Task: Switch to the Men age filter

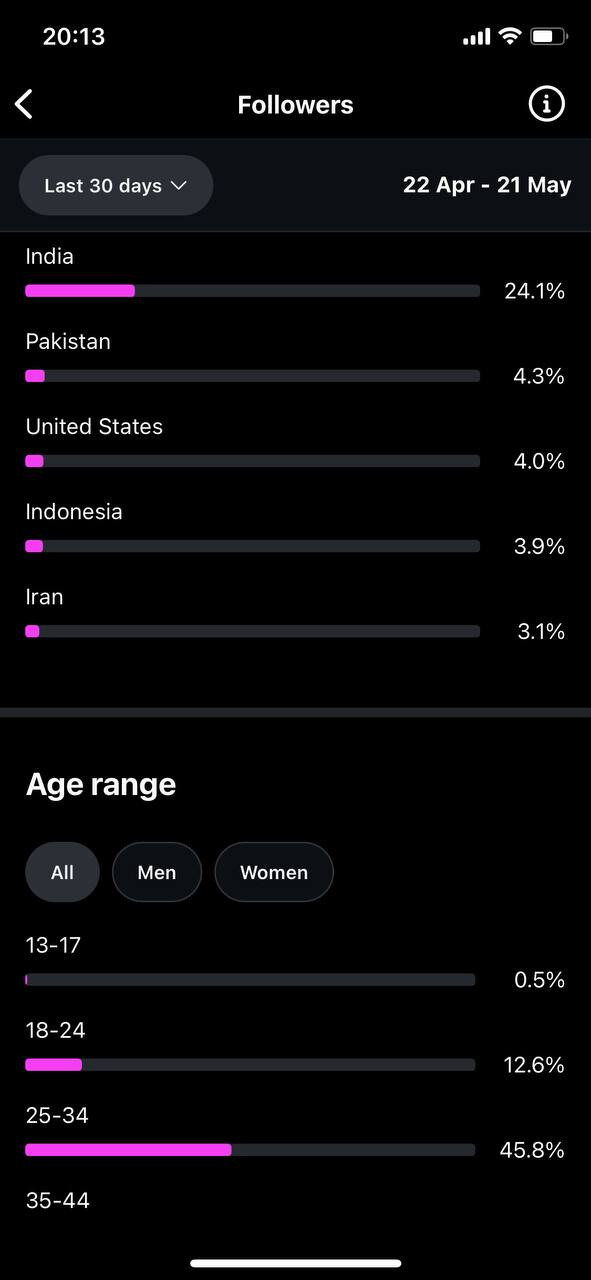Action: tap(157, 872)
